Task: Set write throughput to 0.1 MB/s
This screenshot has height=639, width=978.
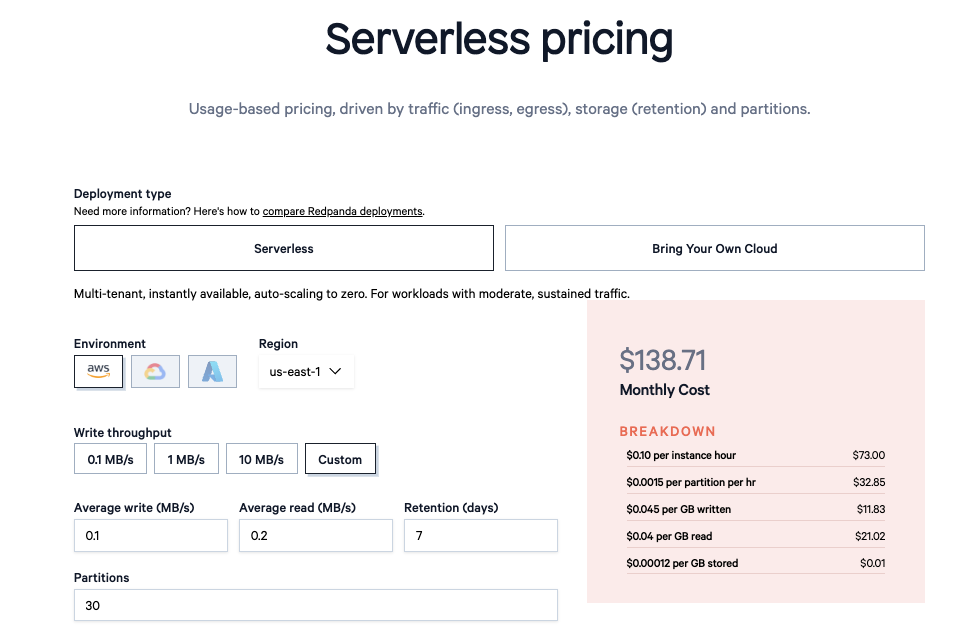Action: pyautogui.click(x=110, y=459)
